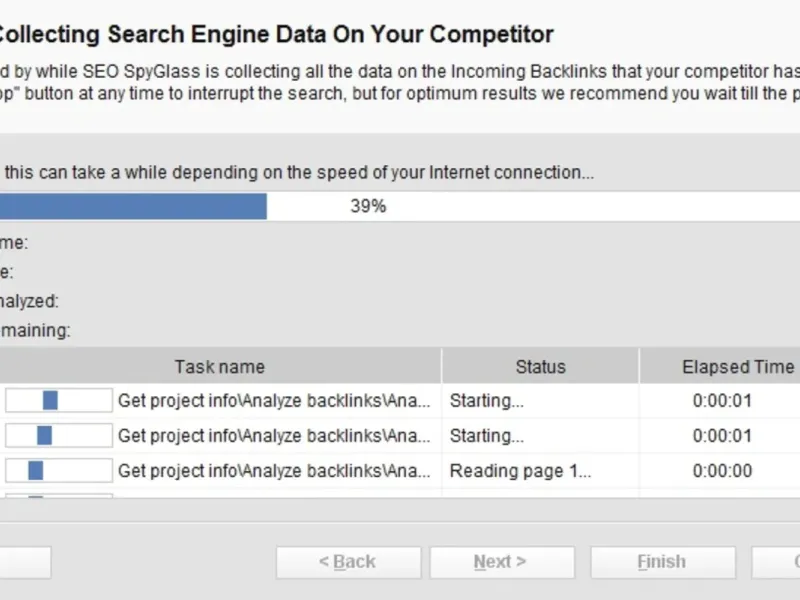
Task: Click the second row's "Starting..." status
Action: pyautogui.click(x=487, y=436)
